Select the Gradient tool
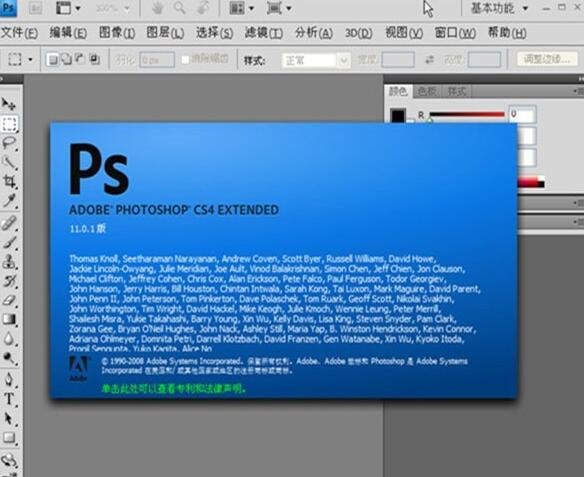The width and height of the screenshot is (584, 477). point(9,319)
